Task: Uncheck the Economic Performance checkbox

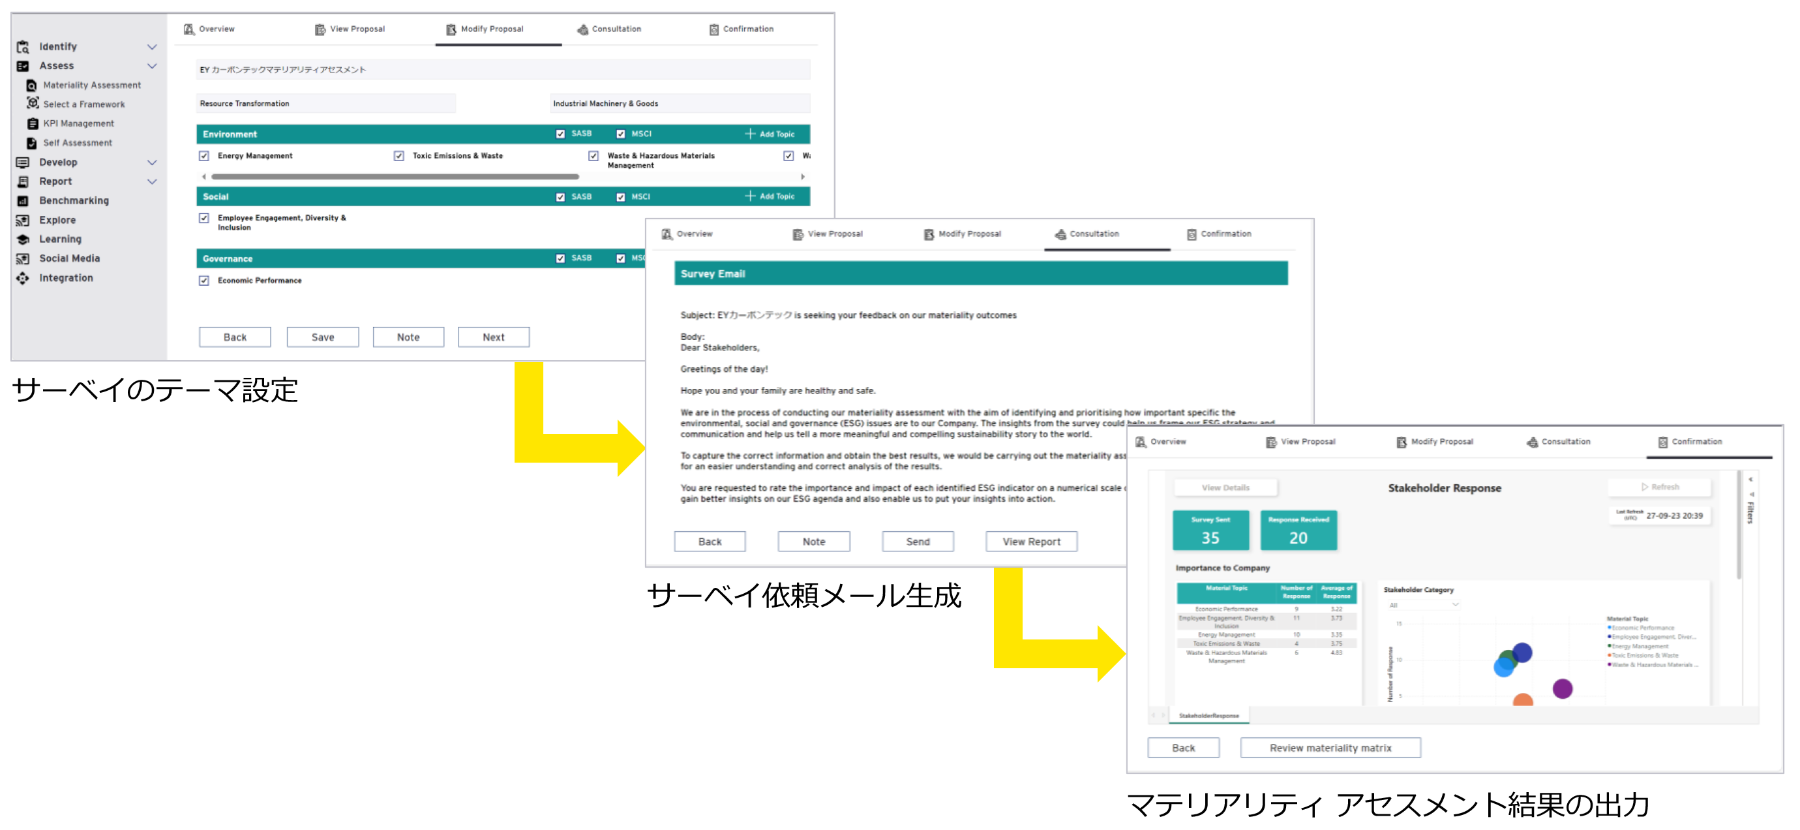Action: pyautogui.click(x=204, y=281)
